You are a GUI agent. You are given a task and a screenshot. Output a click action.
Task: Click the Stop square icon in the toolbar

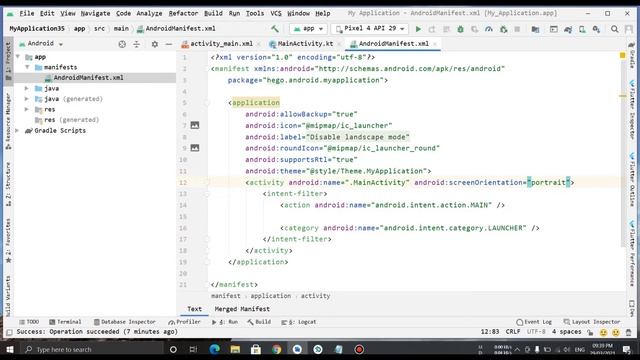(x=517, y=29)
